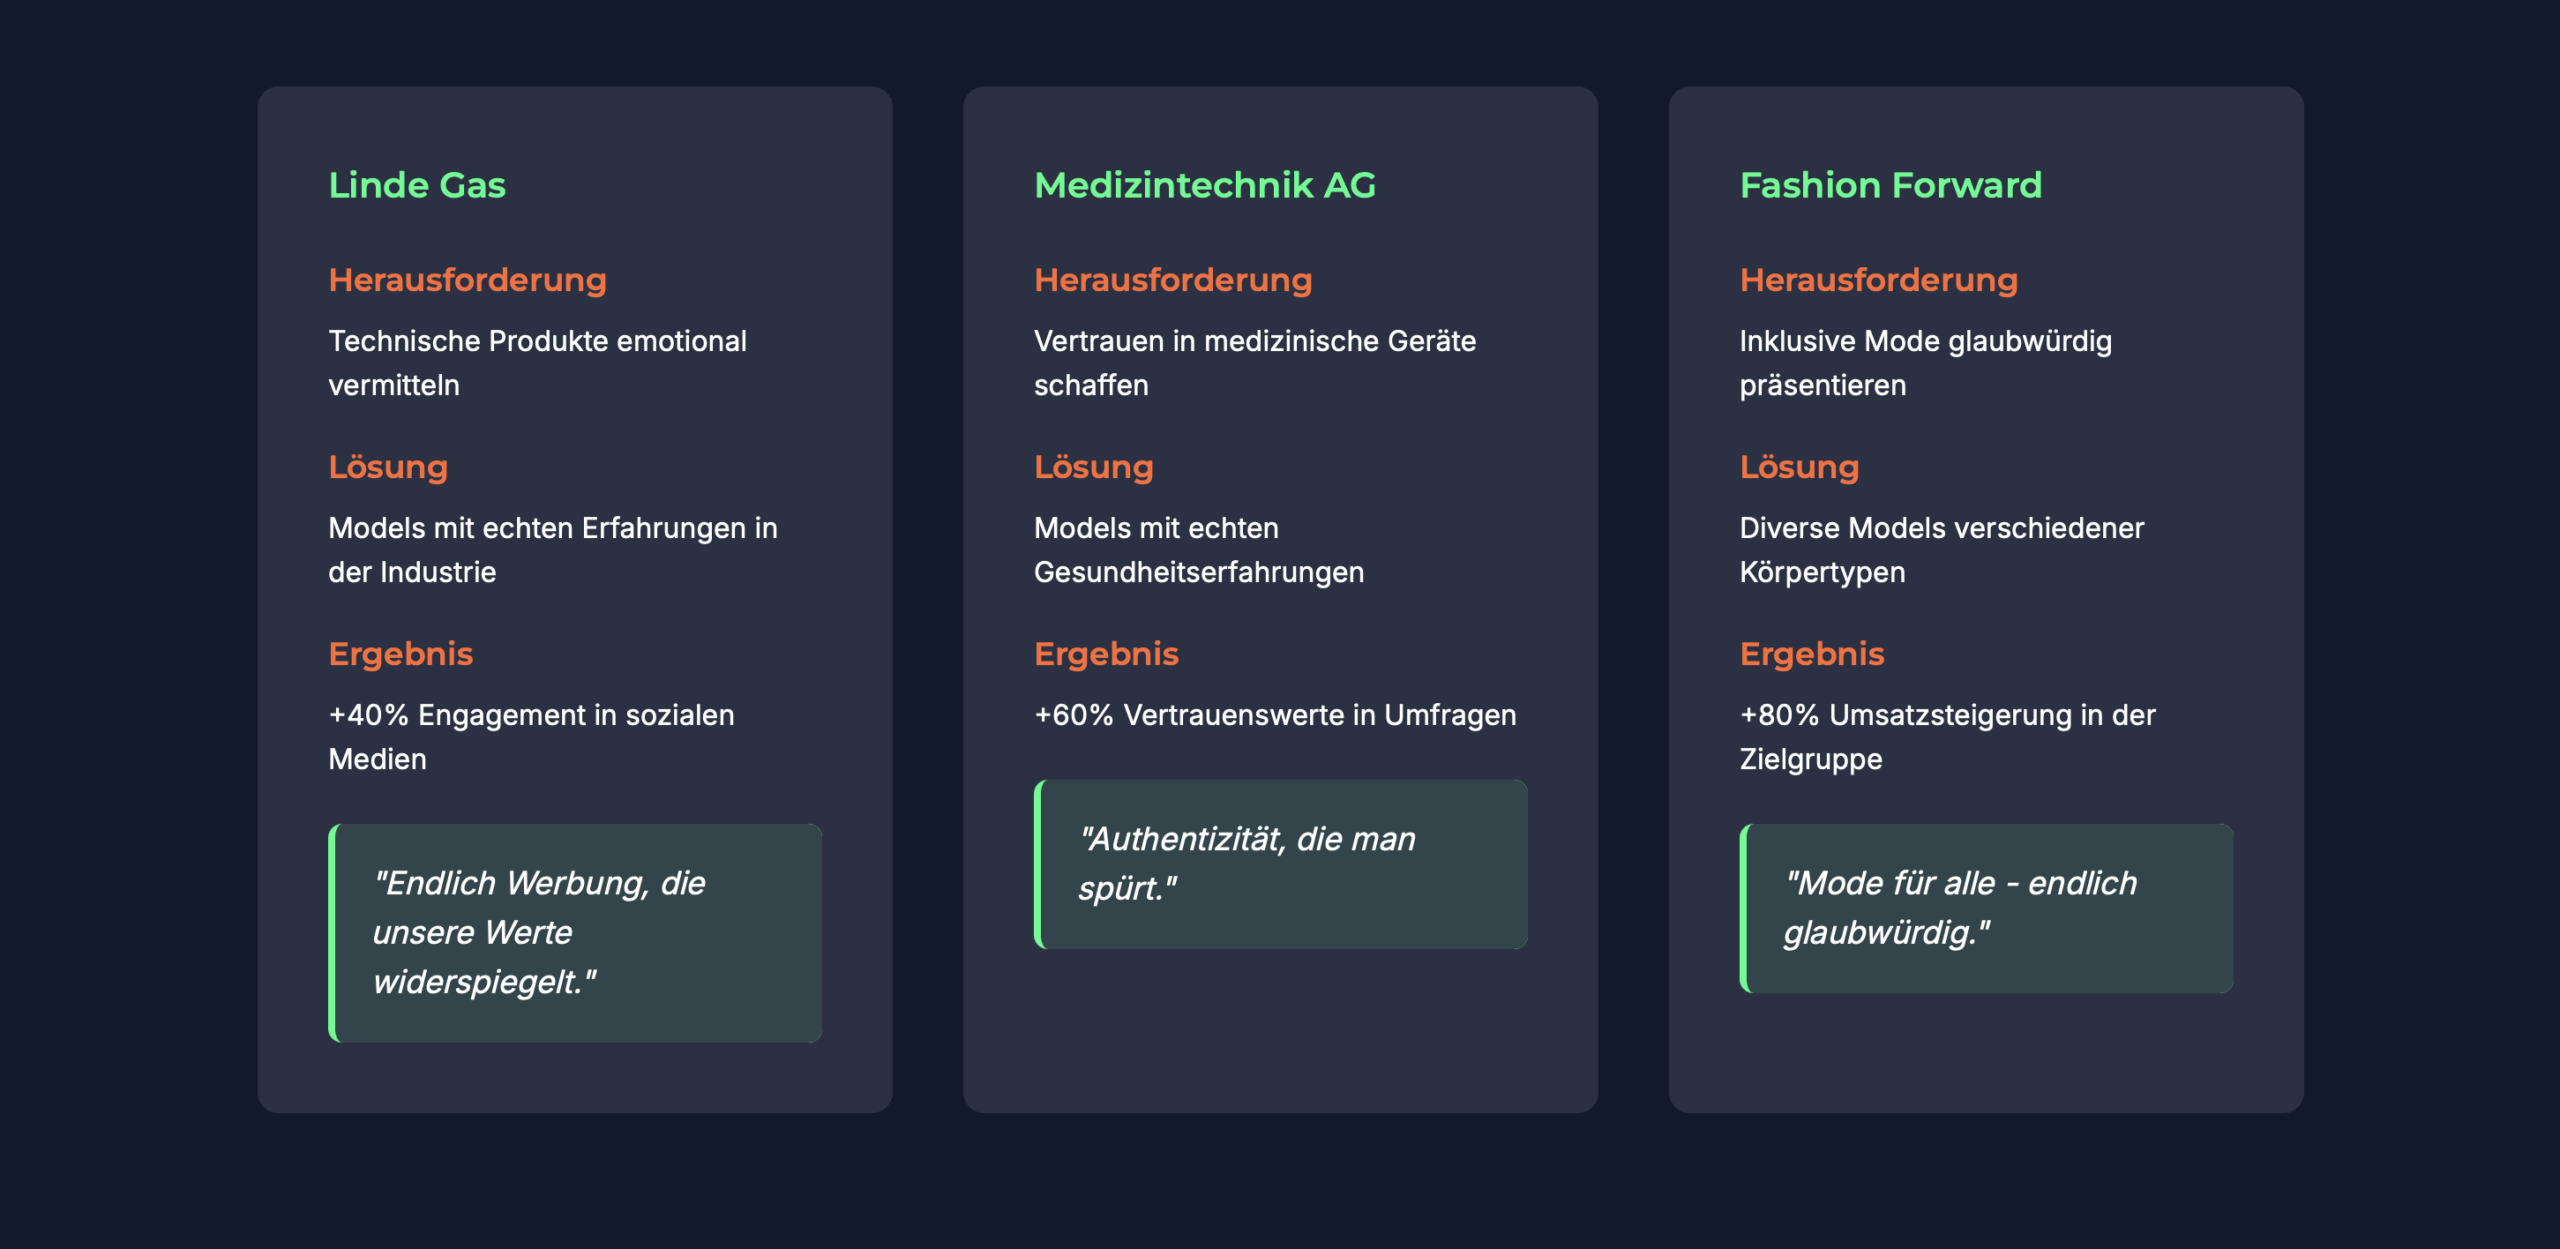Click Ergebnis heading in Medizintechnik AG card
The height and width of the screenshot is (1249, 2560).
(1106, 654)
